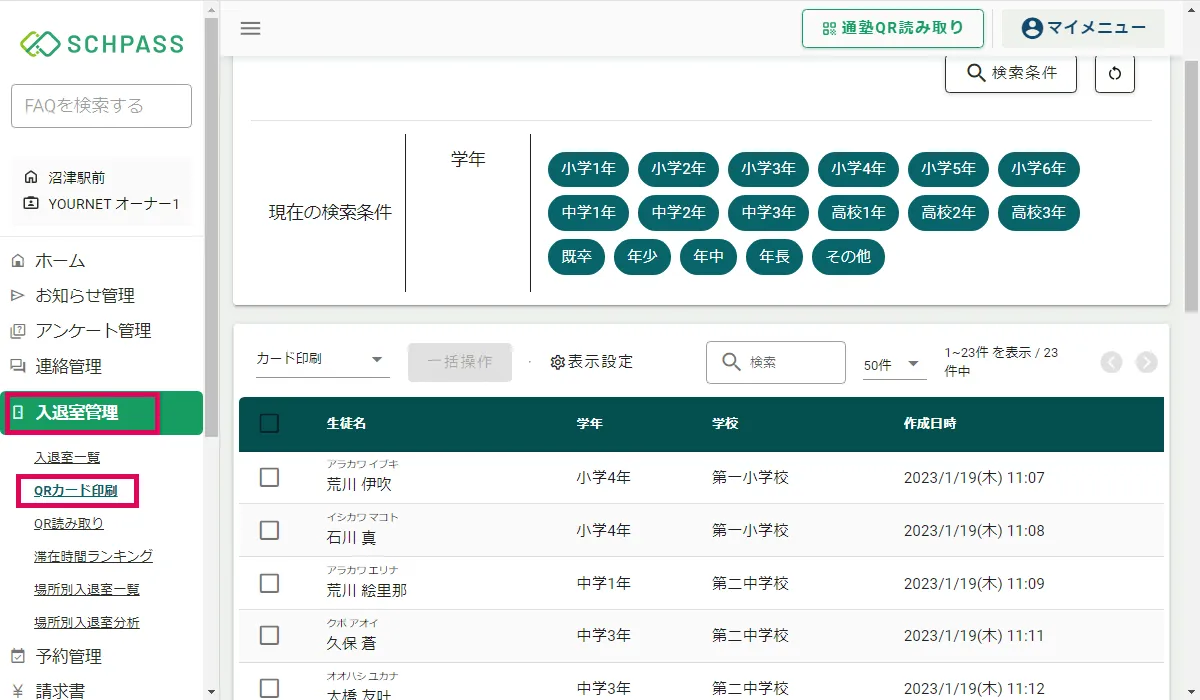Click the 検索条件 button
1200x700 pixels.
pyautogui.click(x=1011, y=73)
